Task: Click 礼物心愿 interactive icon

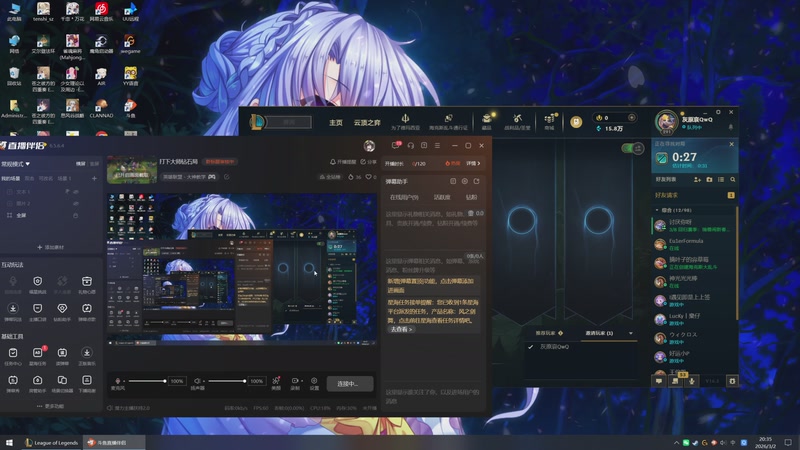Action: 87,281
